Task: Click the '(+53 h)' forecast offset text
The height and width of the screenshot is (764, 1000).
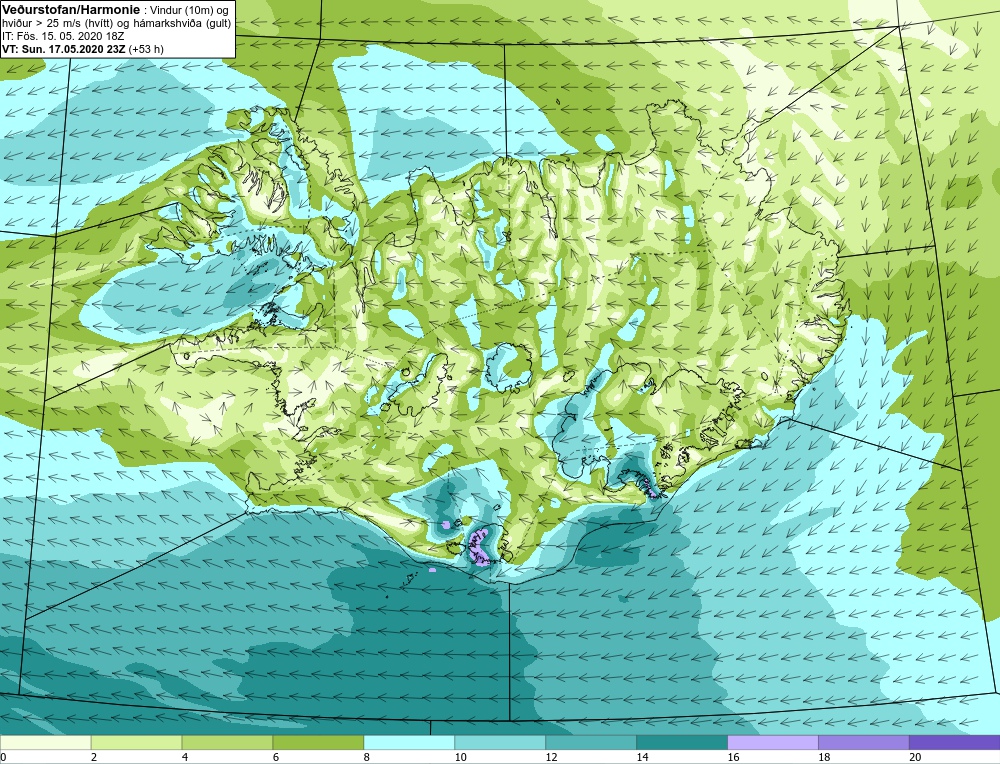Action: 146,49
